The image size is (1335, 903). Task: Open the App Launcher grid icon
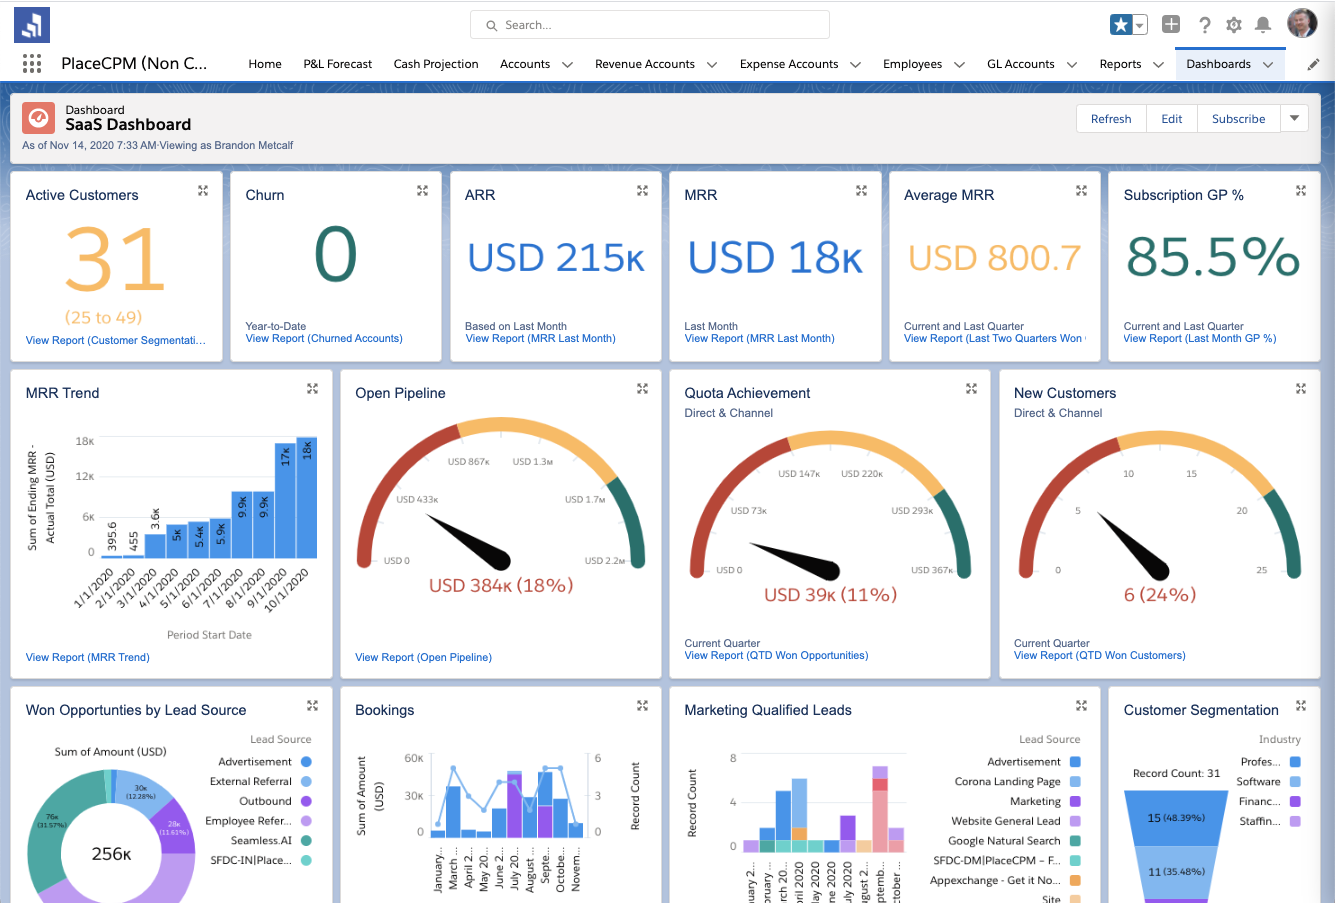coord(32,64)
